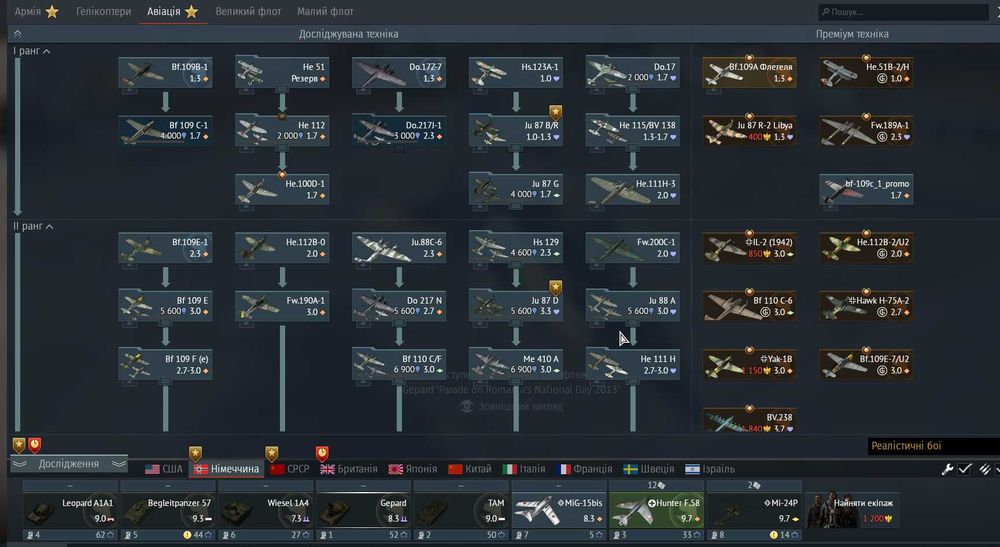Select the Bf.109B-1 aircraft card
This screenshot has width=1000, height=547.
165,72
